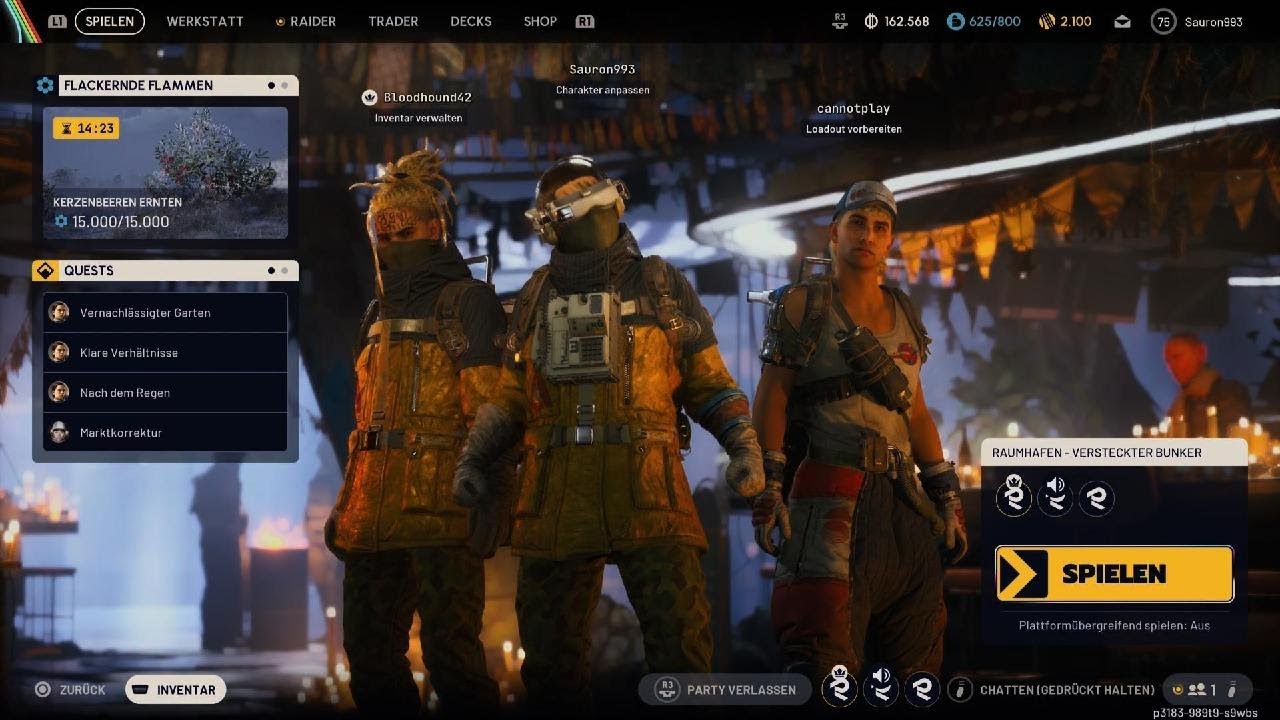The image size is (1280, 720).
Task: Click the QUESTS panel header icon
Action: [x=45, y=270]
